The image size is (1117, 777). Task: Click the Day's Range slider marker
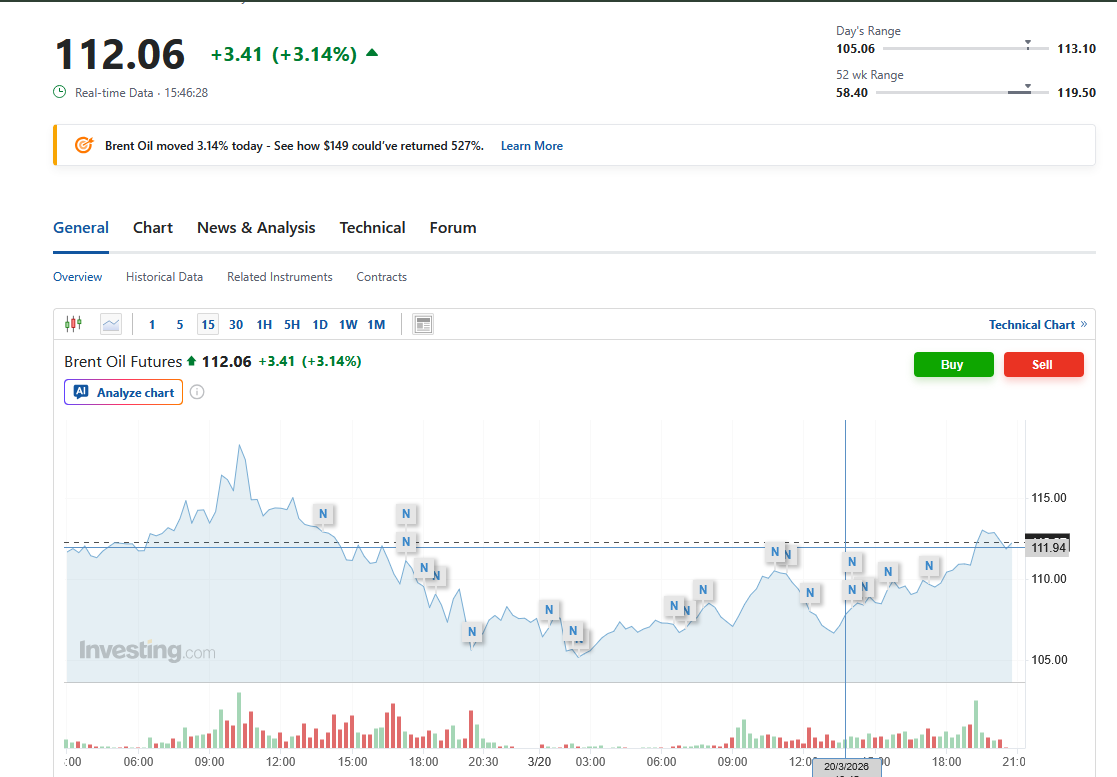(1028, 45)
